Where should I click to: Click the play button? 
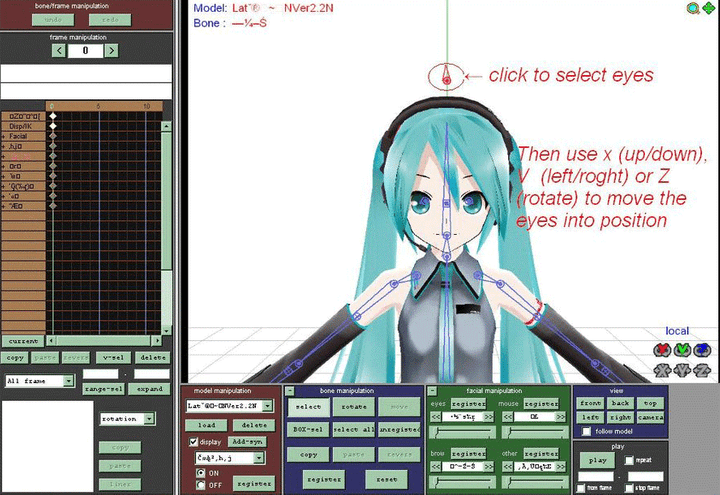point(597,460)
